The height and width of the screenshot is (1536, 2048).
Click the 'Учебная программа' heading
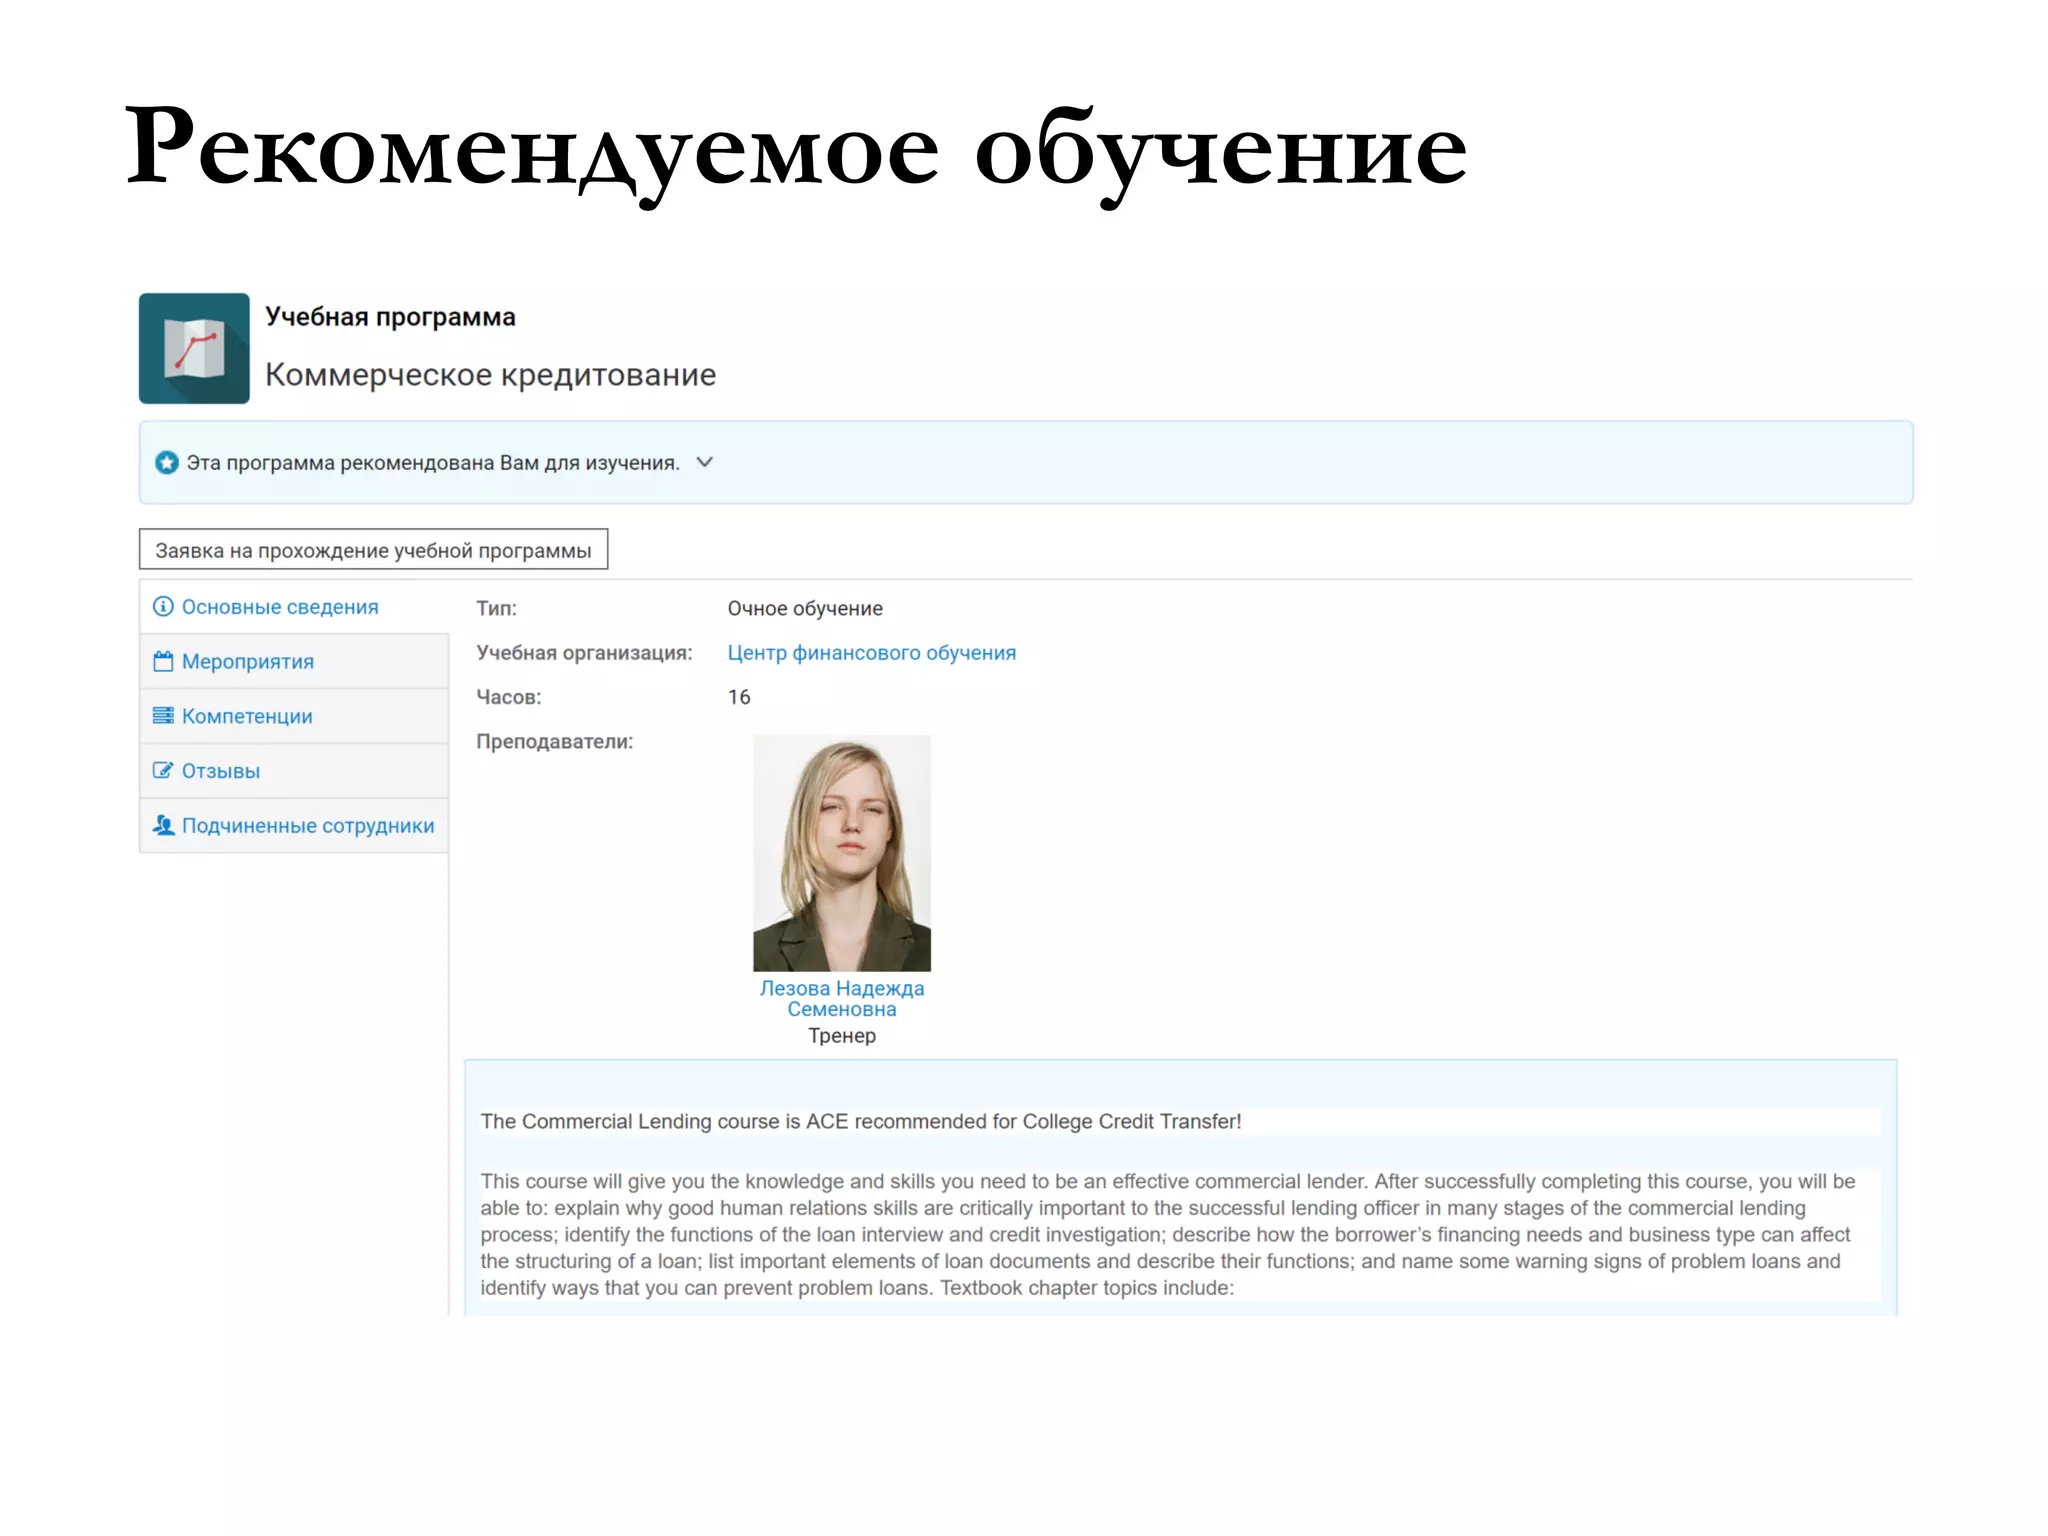[390, 317]
